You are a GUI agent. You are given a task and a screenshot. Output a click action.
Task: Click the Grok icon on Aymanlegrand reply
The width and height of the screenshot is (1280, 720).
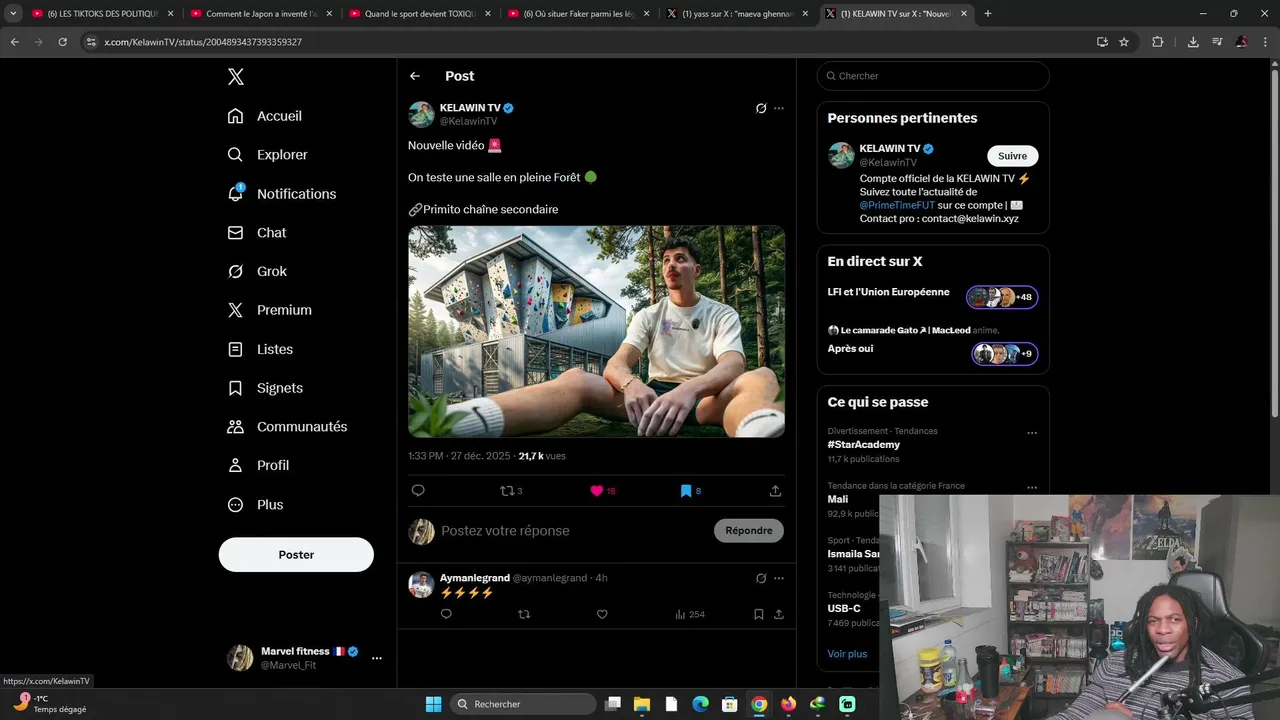point(761,578)
